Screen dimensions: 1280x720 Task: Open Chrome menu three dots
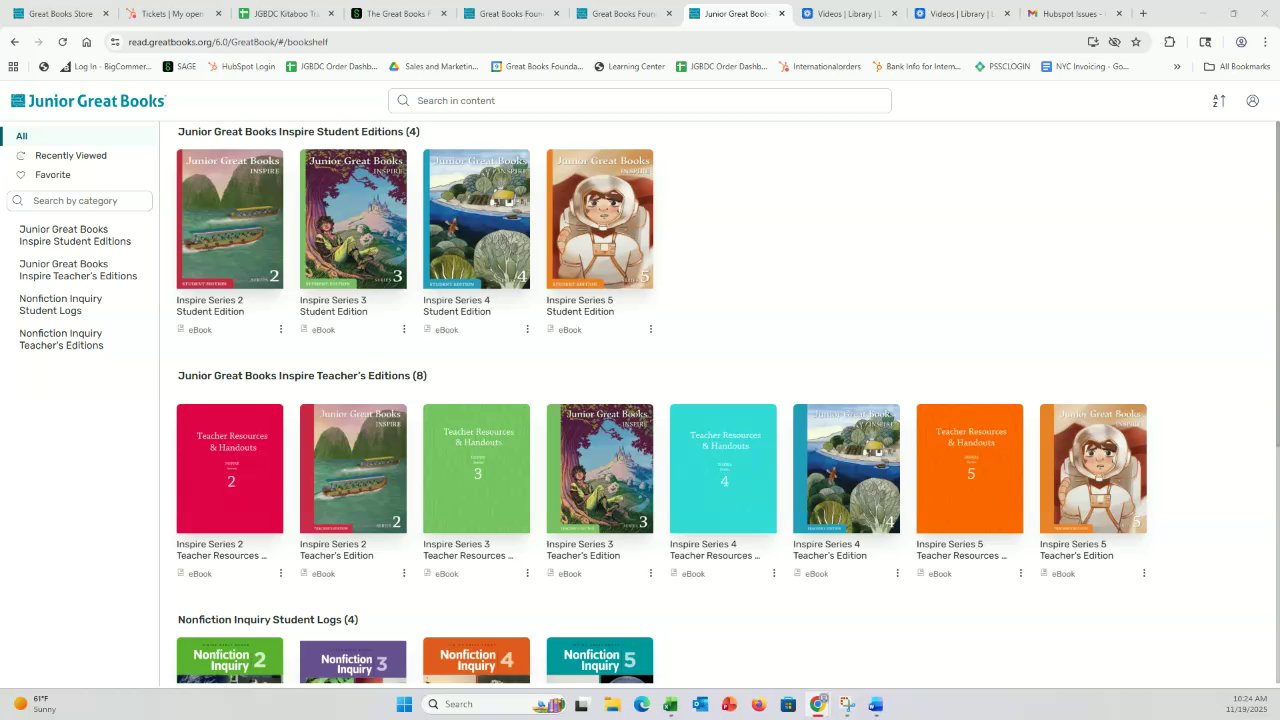[1264, 42]
